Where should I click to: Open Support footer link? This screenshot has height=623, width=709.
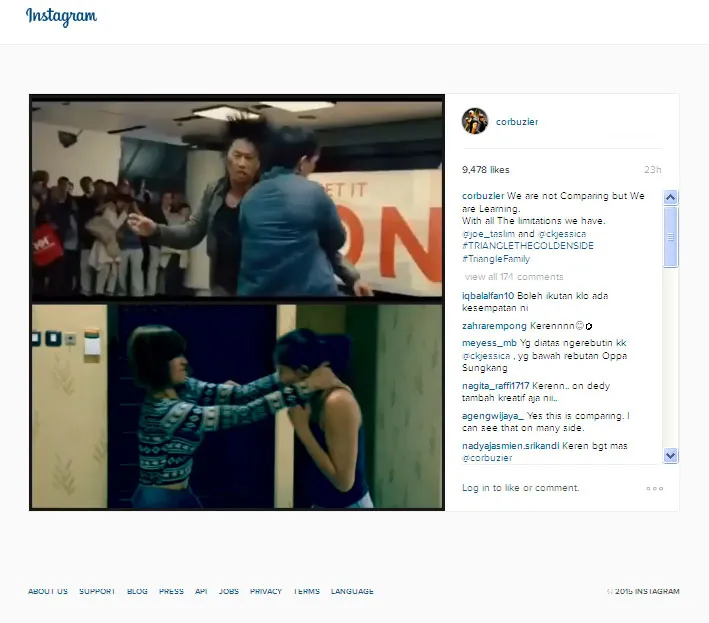pyautogui.click(x=97, y=591)
